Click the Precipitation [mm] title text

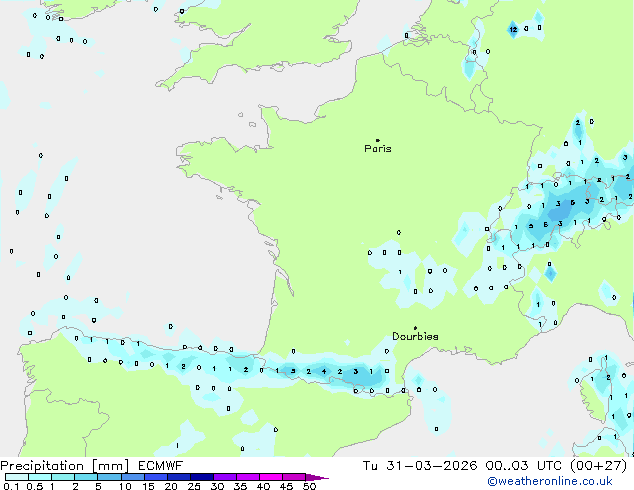64,466
